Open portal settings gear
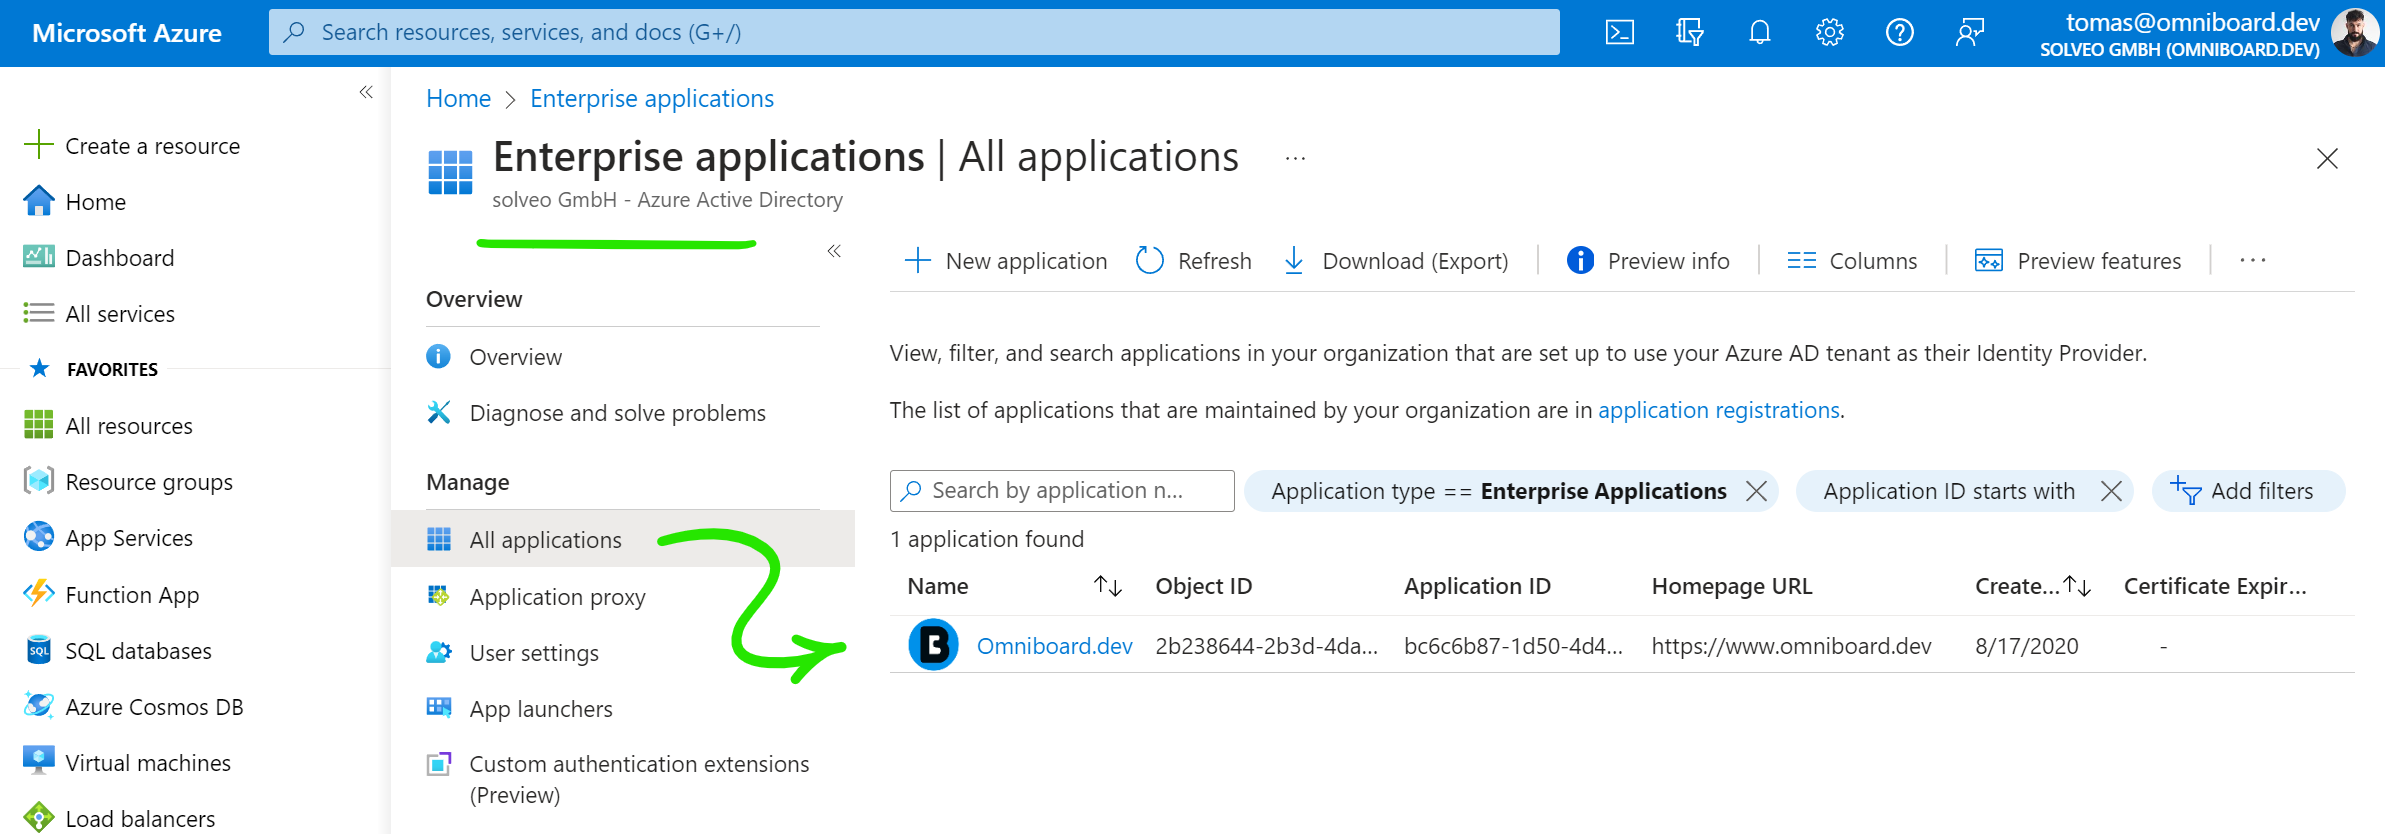The image size is (2385, 834). click(1830, 33)
